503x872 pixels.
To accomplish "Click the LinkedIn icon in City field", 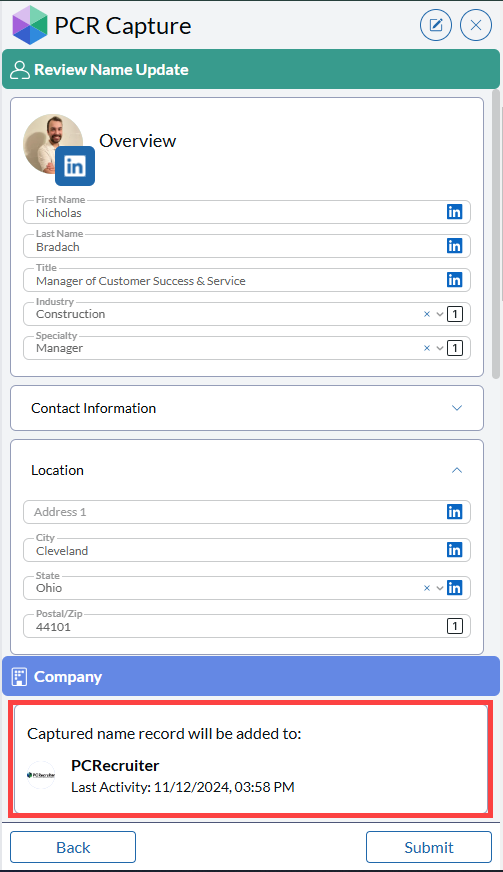I will click(455, 550).
